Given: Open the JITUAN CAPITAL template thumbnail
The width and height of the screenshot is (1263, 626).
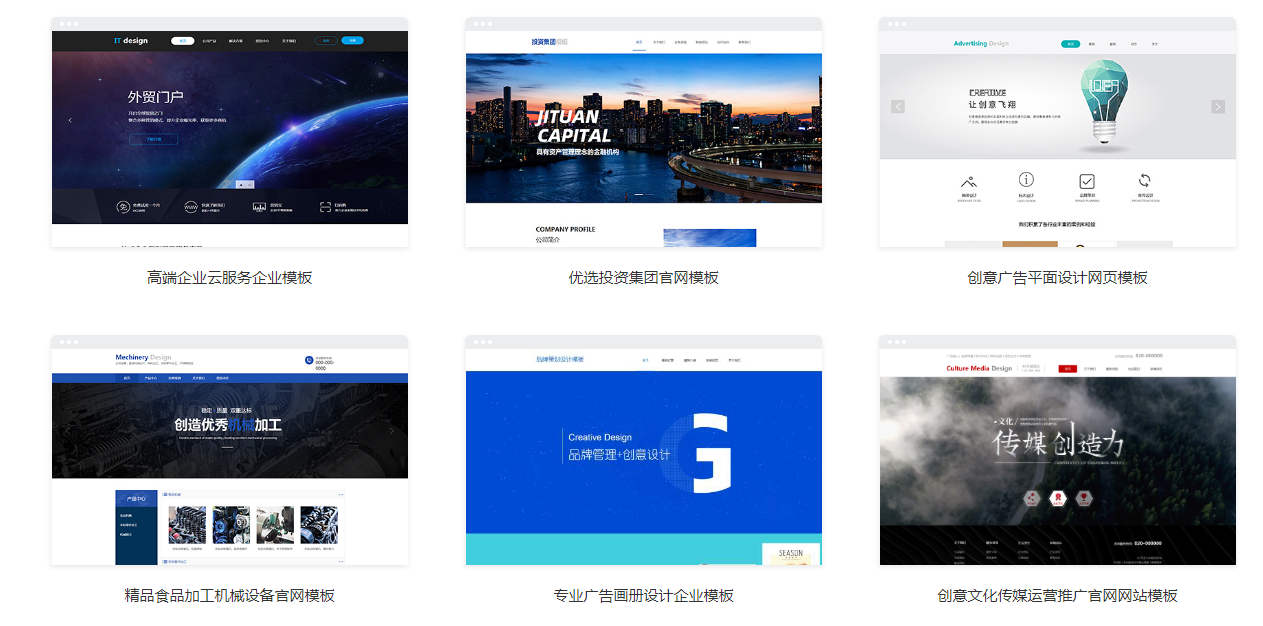Looking at the screenshot, I should (643, 130).
